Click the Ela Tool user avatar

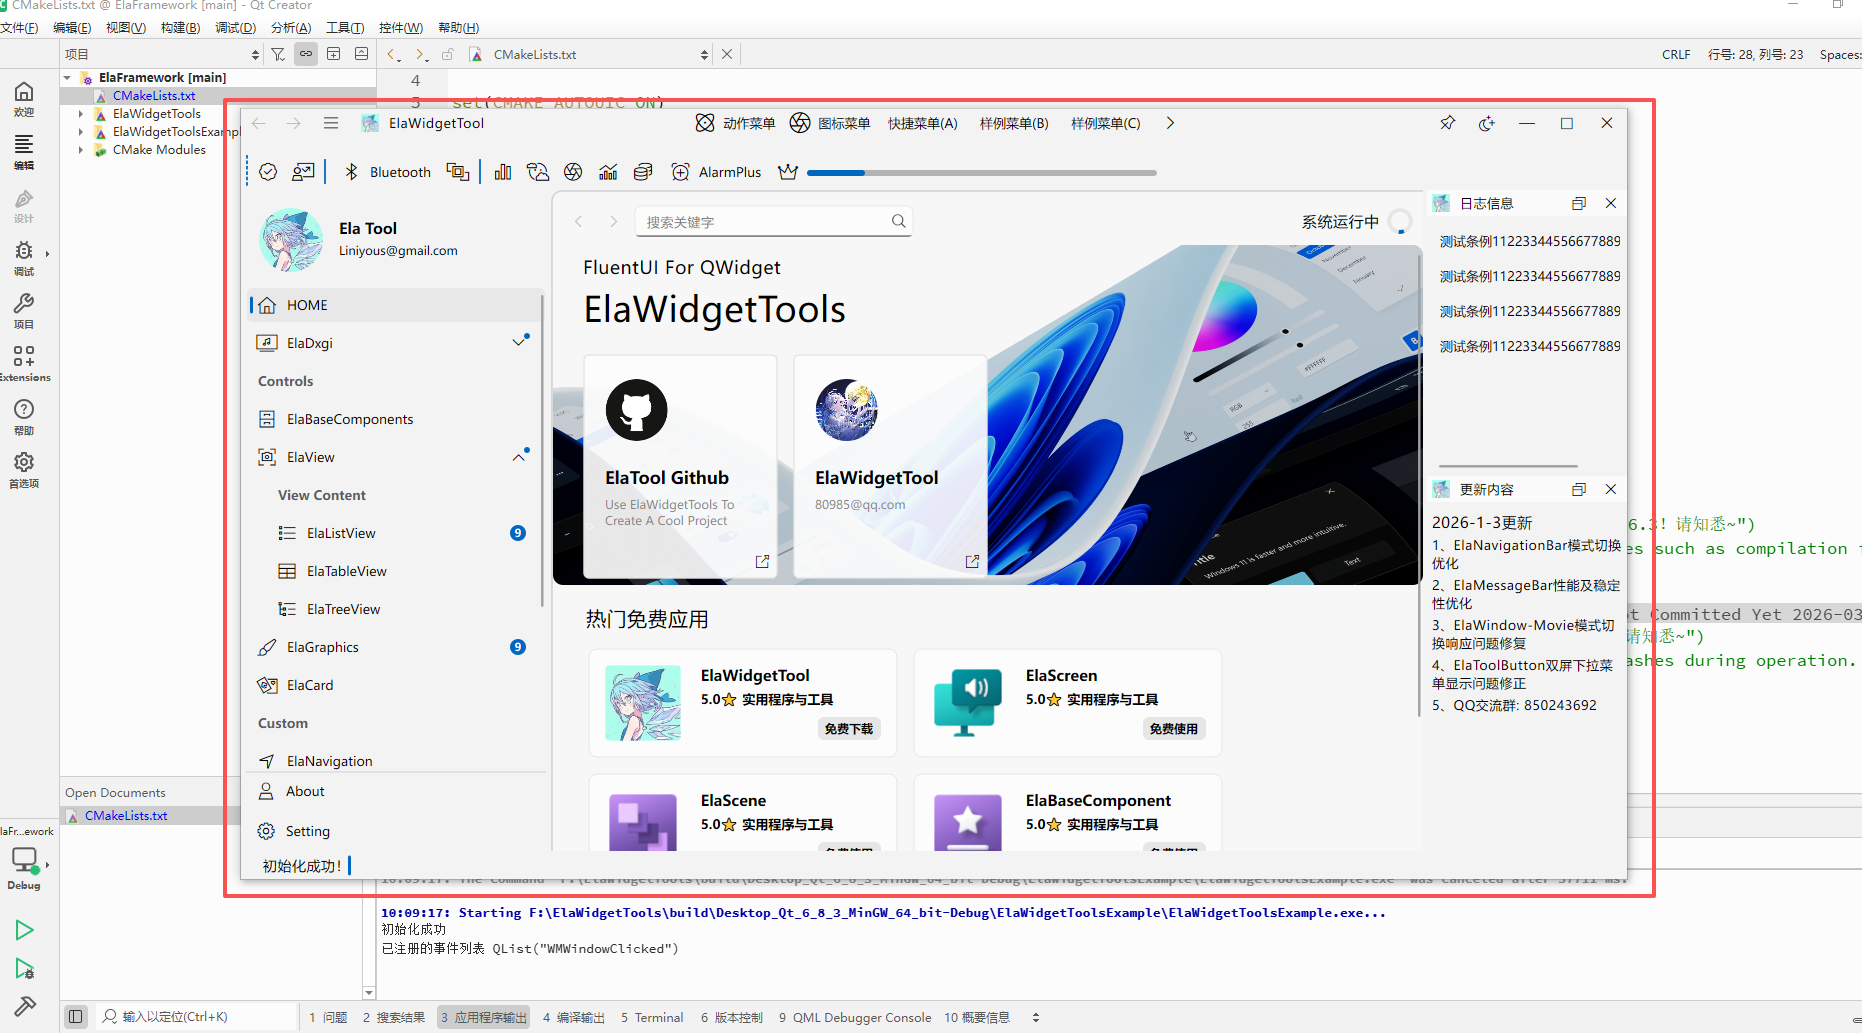(291, 240)
